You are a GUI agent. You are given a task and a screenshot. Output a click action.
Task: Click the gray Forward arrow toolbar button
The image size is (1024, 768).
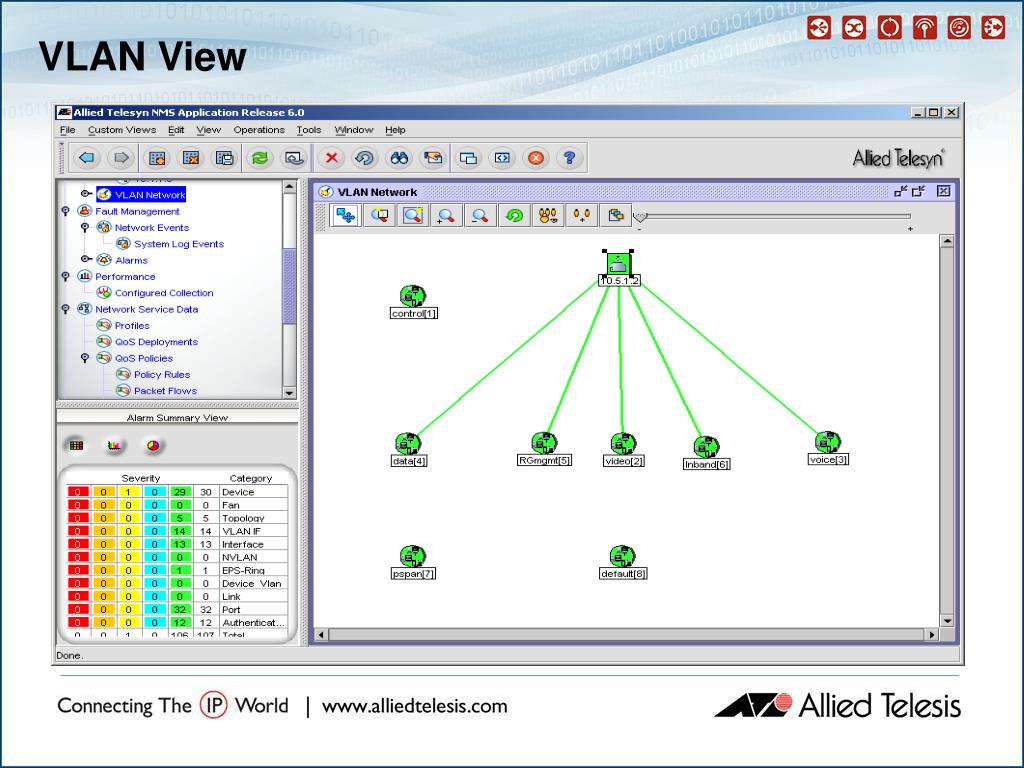(121, 158)
